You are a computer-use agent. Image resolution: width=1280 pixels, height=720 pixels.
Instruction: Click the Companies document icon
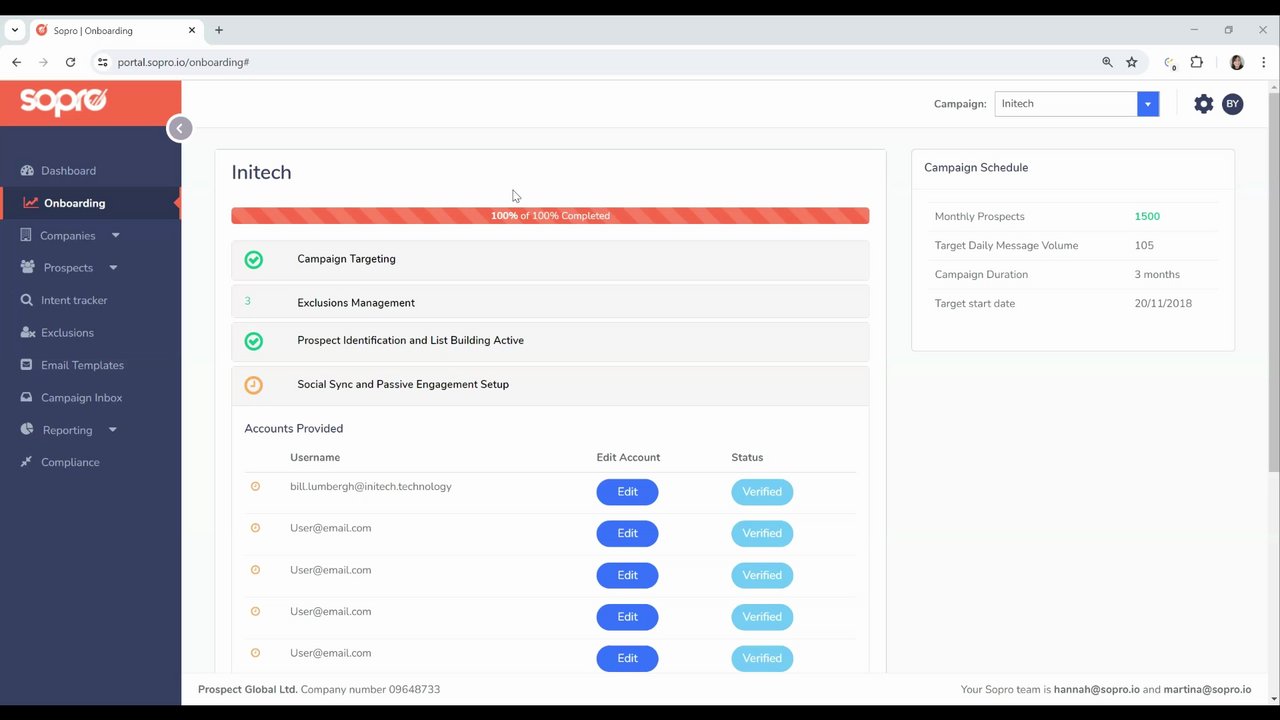[26, 236]
